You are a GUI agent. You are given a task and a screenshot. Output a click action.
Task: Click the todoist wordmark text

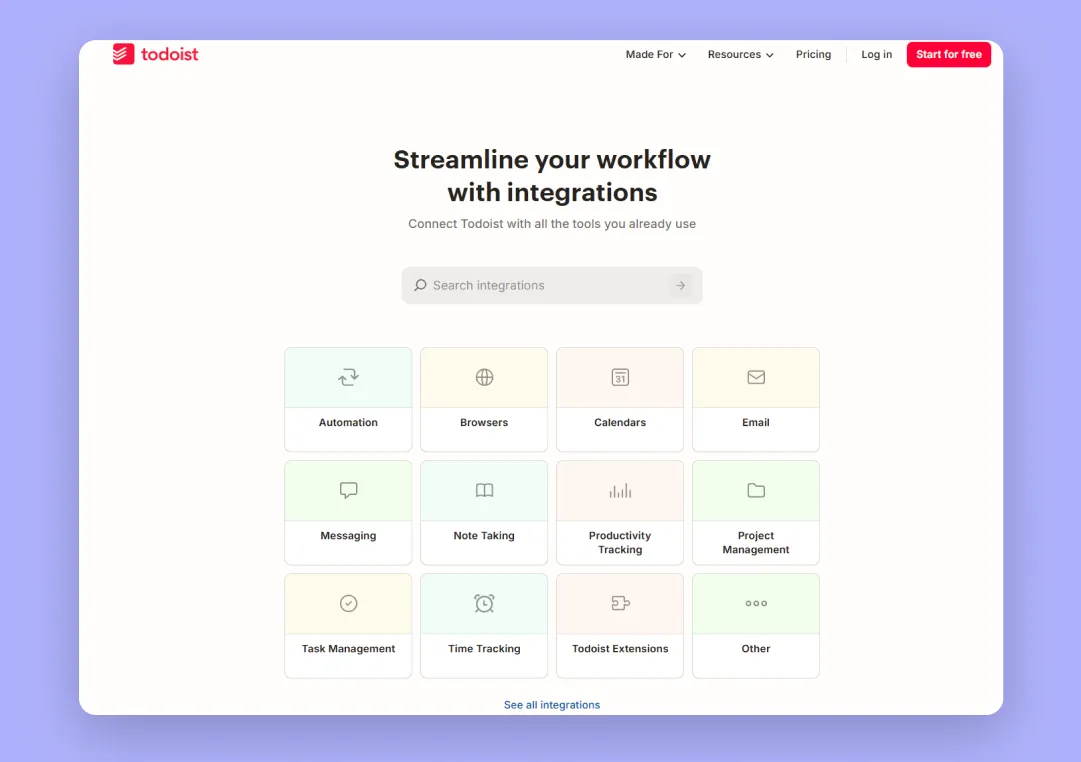tap(170, 54)
